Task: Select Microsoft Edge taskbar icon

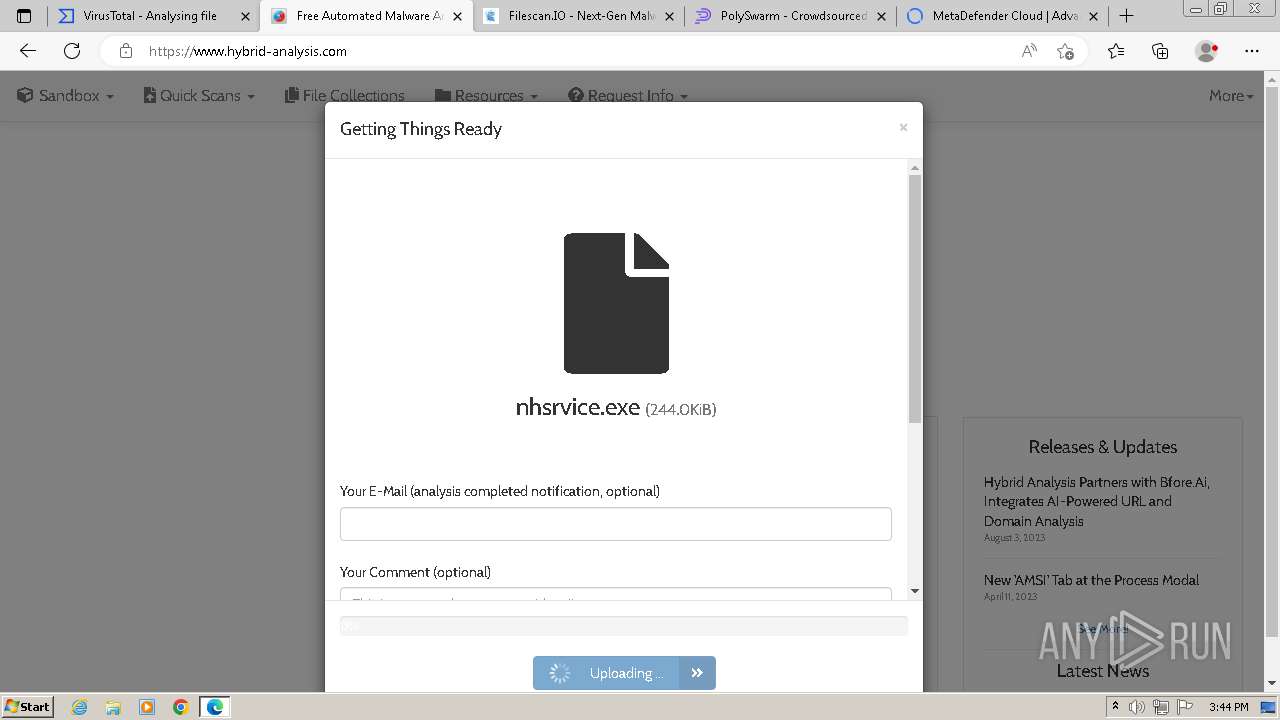Action: click(215, 707)
